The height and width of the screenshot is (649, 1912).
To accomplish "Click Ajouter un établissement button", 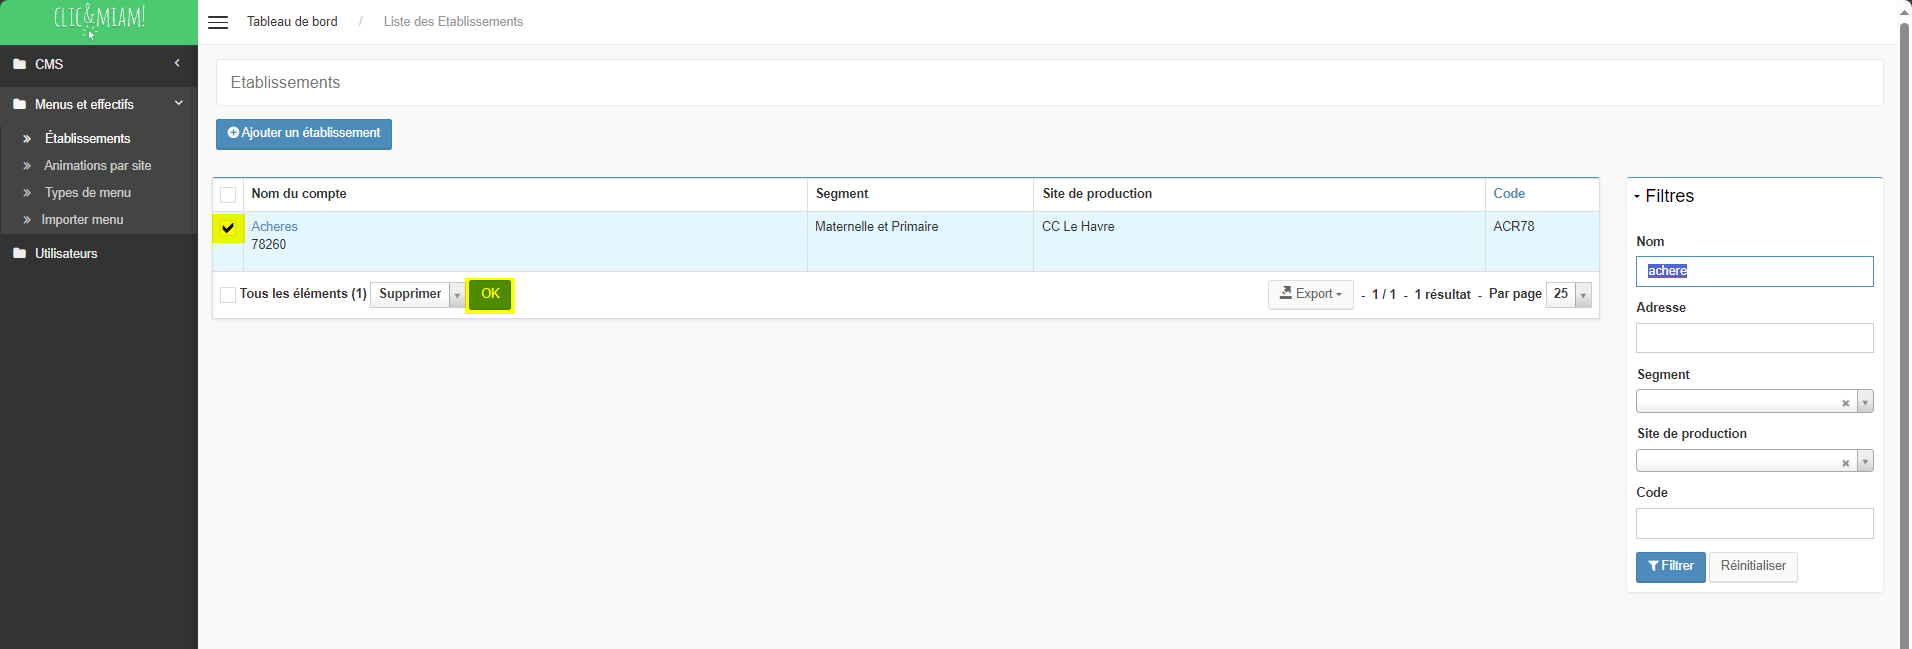I will pos(304,134).
